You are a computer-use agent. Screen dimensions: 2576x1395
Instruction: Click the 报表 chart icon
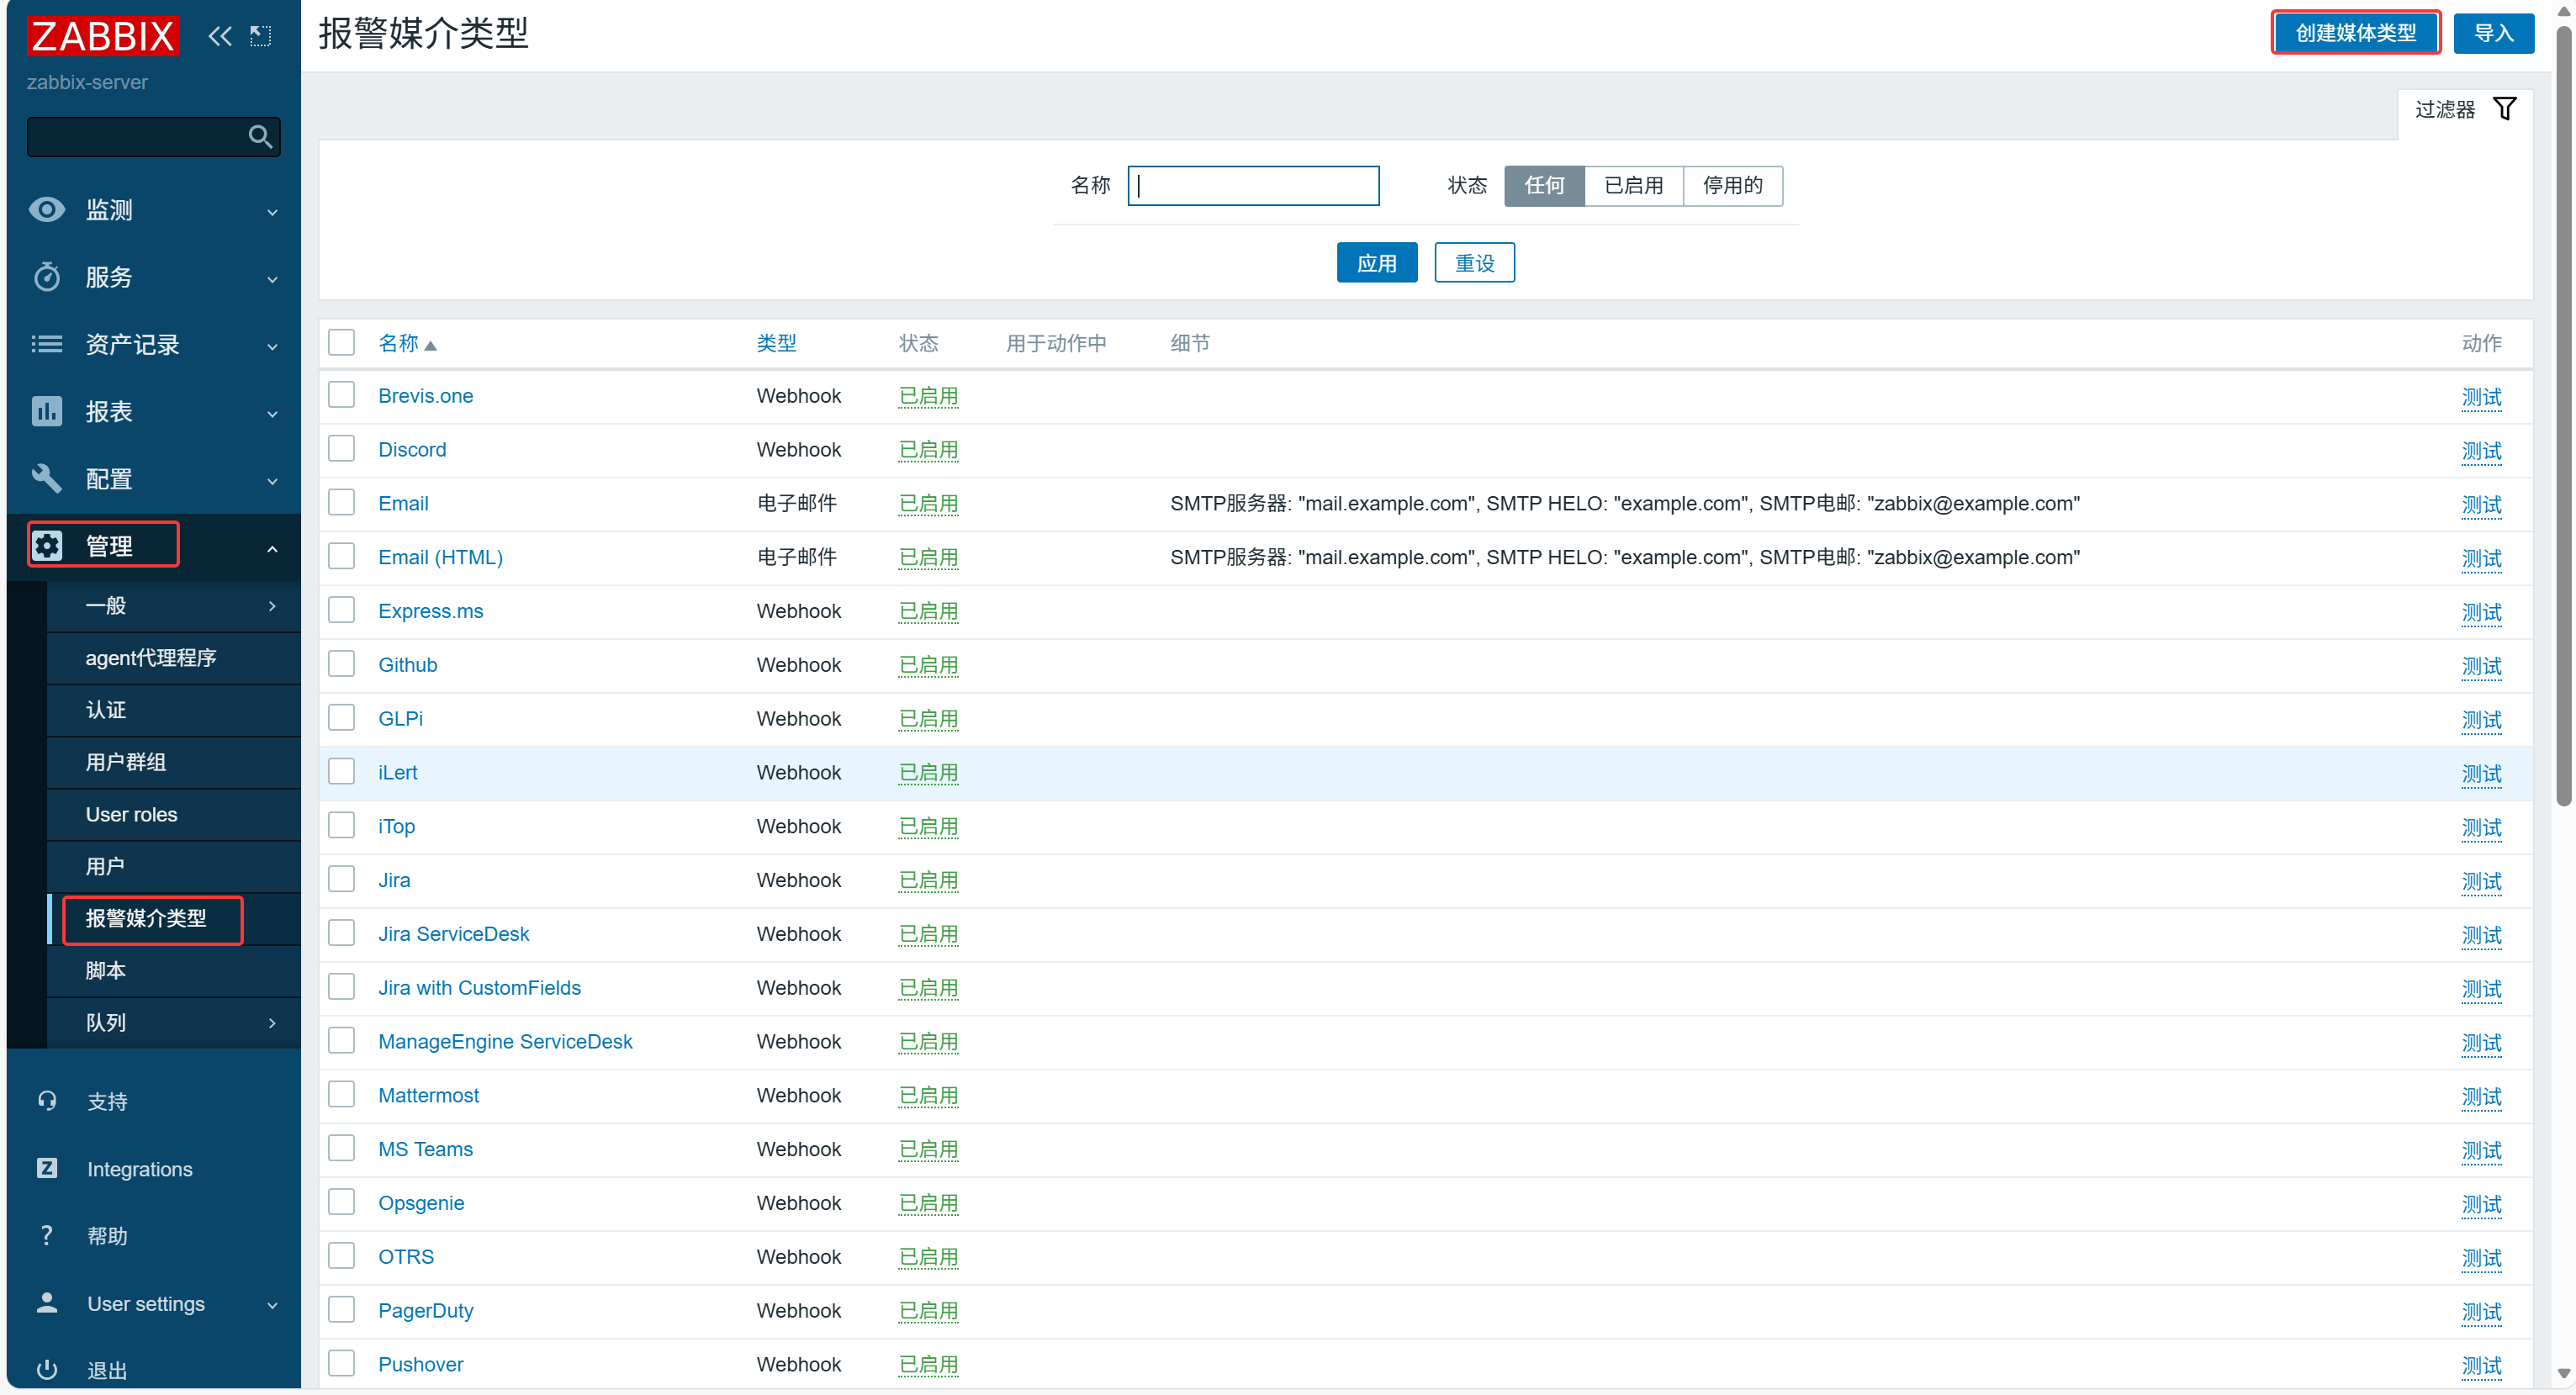(47, 411)
